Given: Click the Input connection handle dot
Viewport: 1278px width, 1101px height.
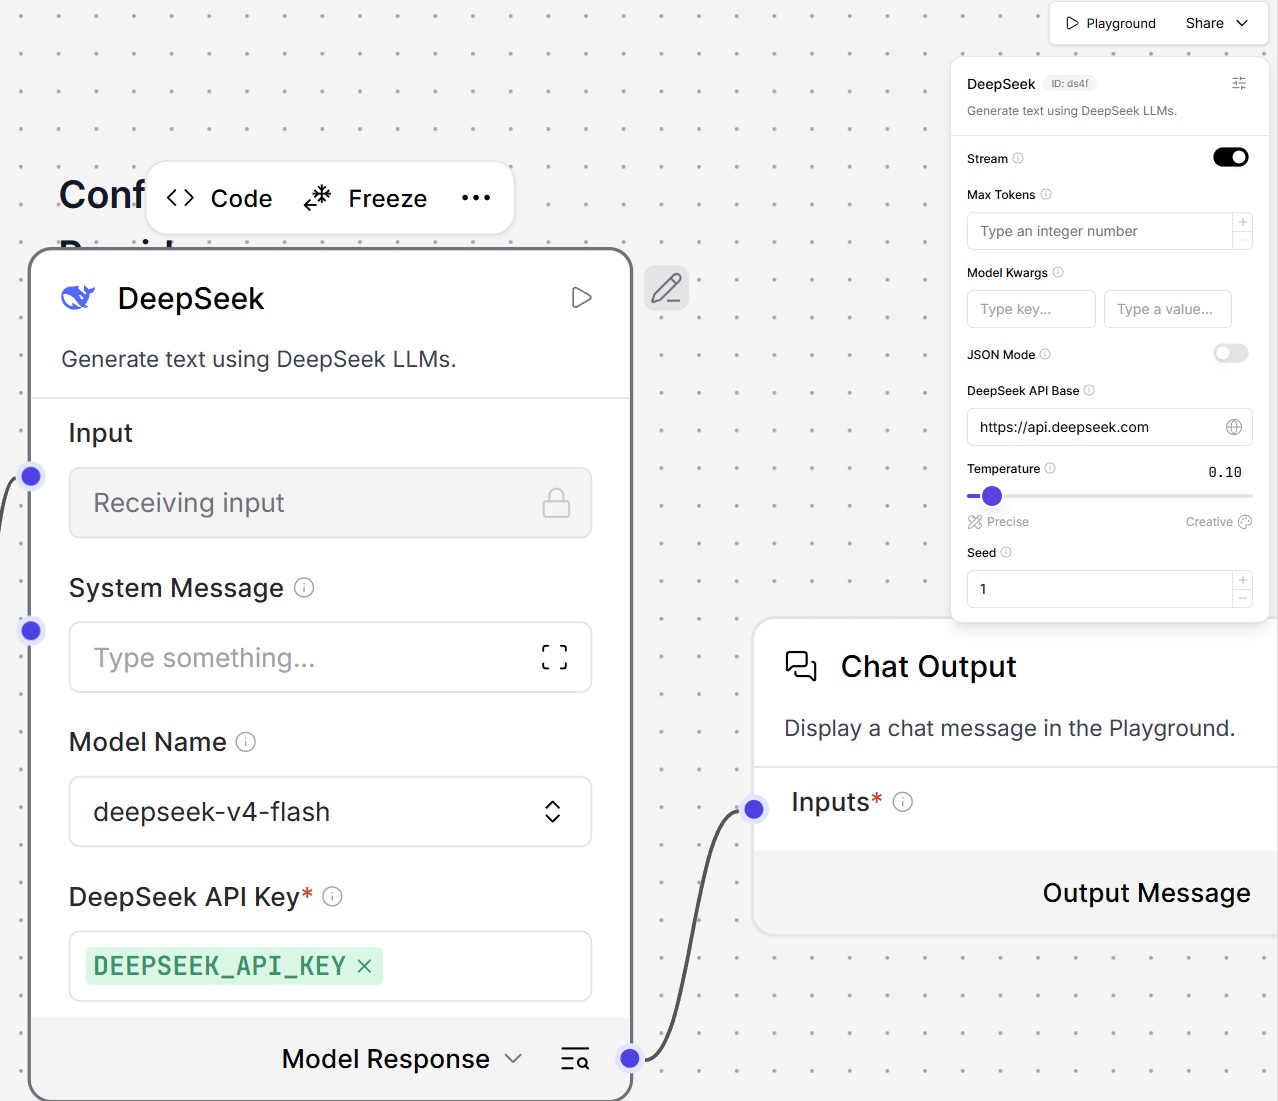Looking at the screenshot, I should click(x=31, y=476).
